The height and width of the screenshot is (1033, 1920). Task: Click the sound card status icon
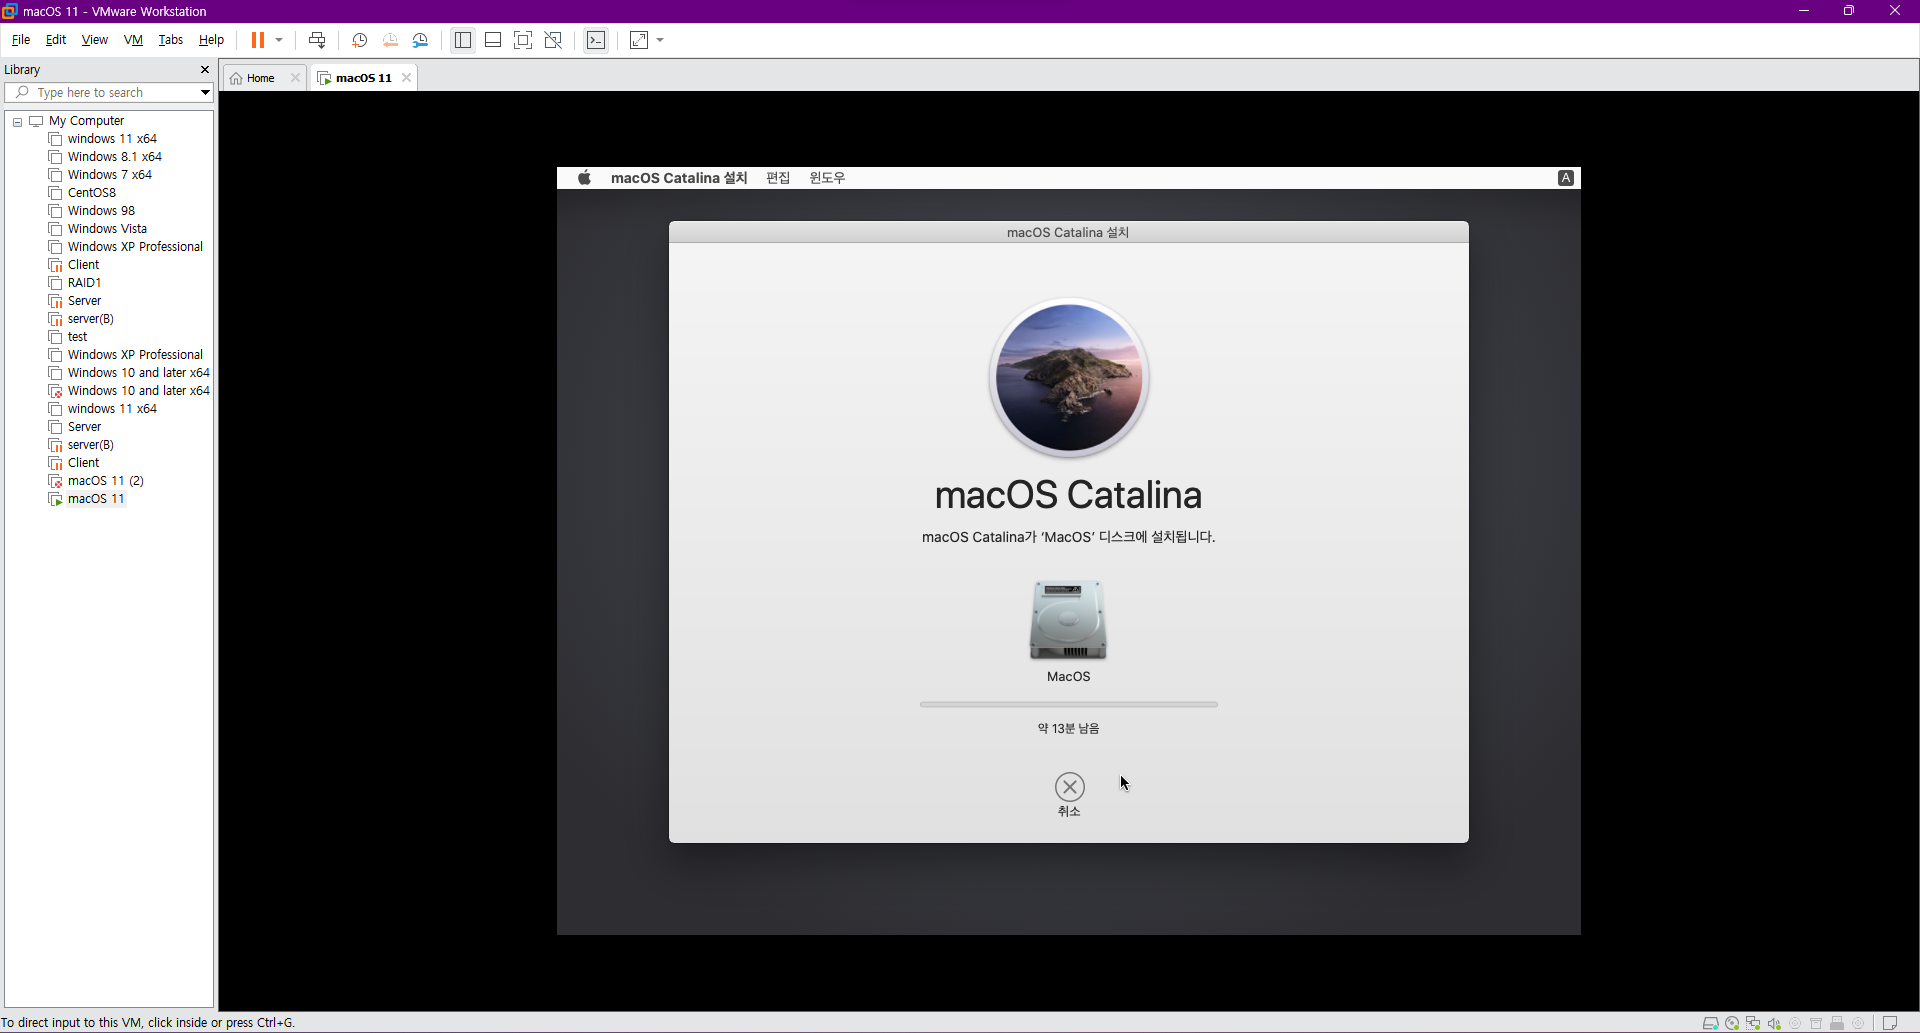(1774, 1023)
